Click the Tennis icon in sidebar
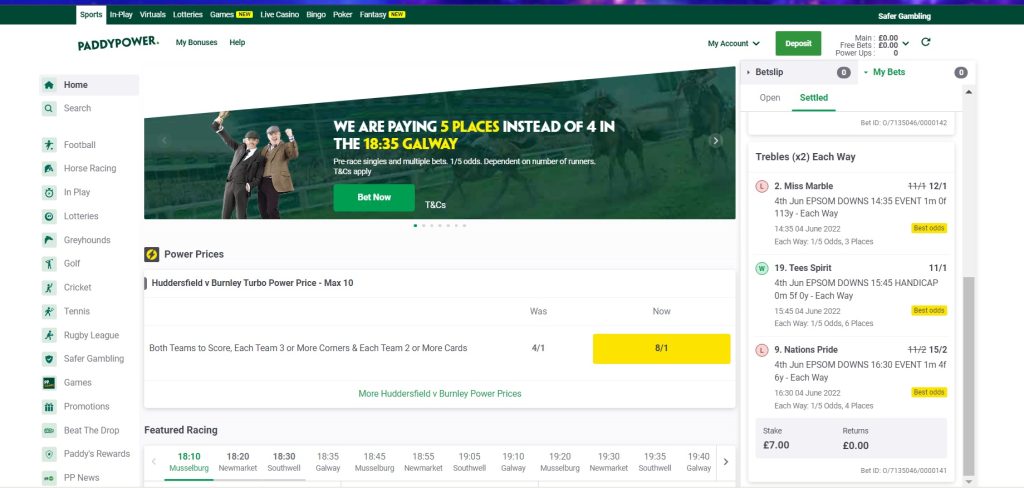 [x=49, y=312]
